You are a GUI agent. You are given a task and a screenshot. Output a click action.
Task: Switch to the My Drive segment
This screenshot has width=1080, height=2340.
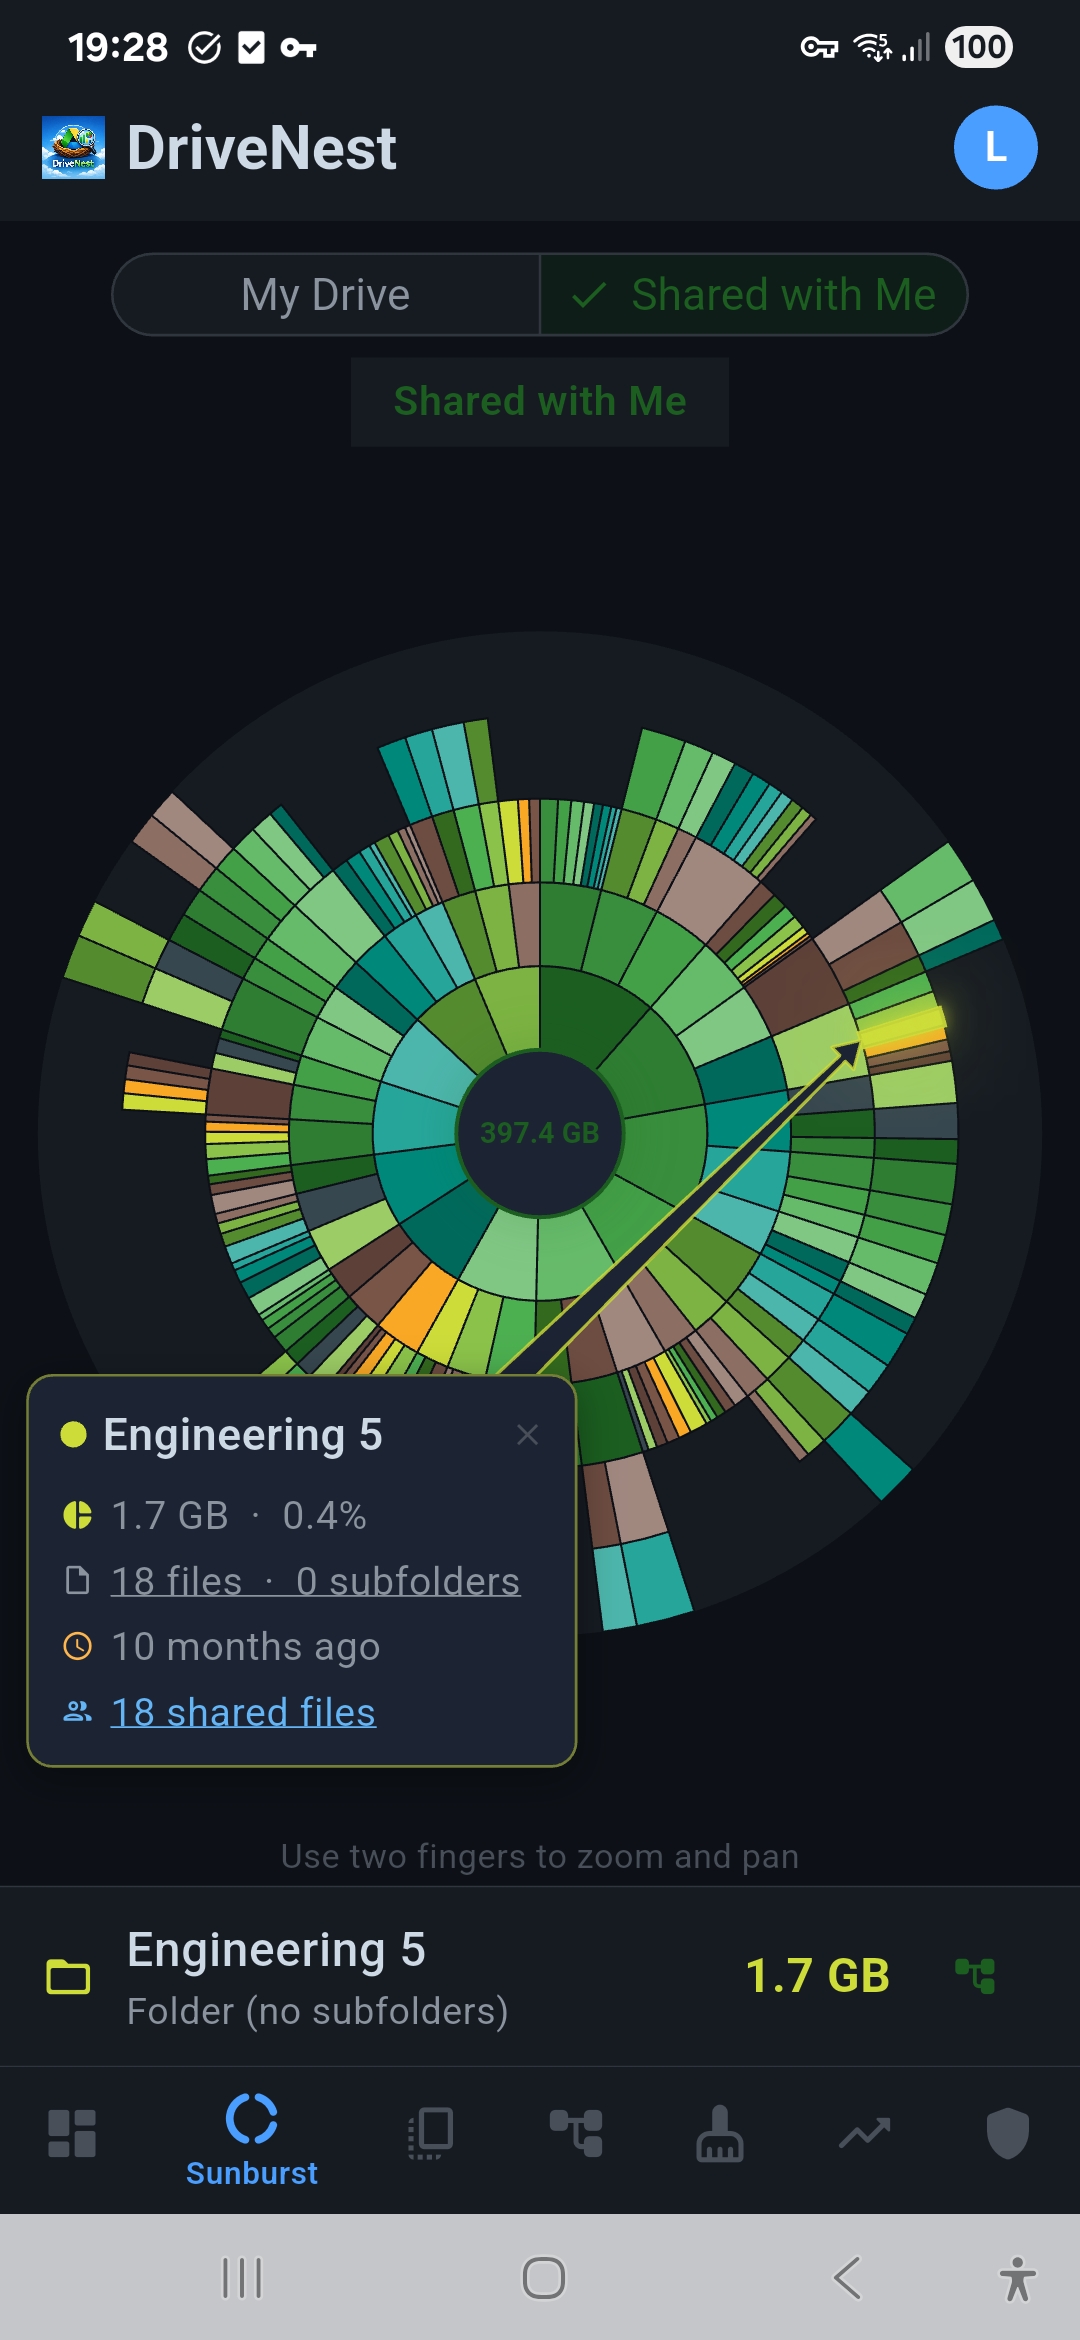point(326,295)
